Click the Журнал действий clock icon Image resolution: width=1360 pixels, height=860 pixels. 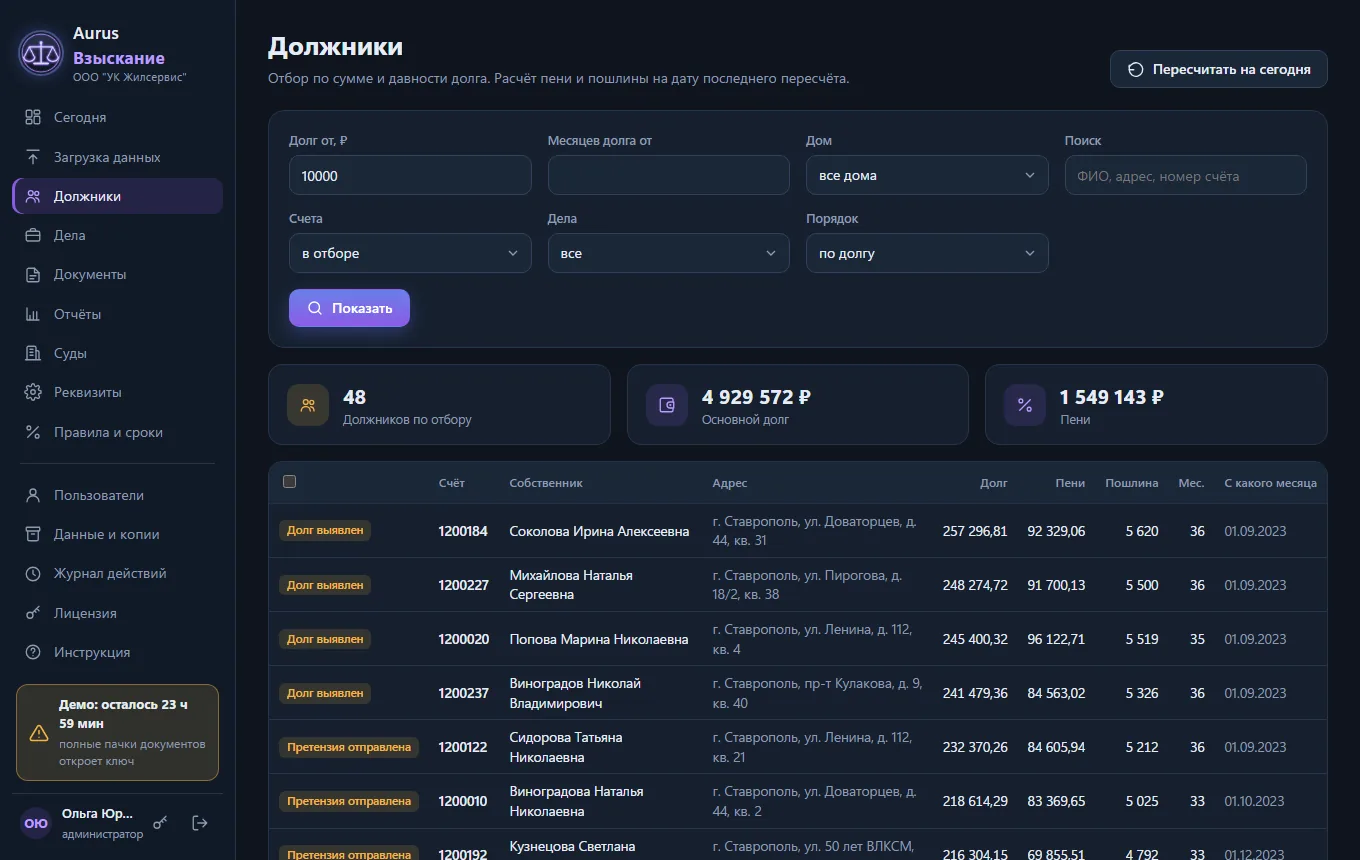[x=33, y=574]
